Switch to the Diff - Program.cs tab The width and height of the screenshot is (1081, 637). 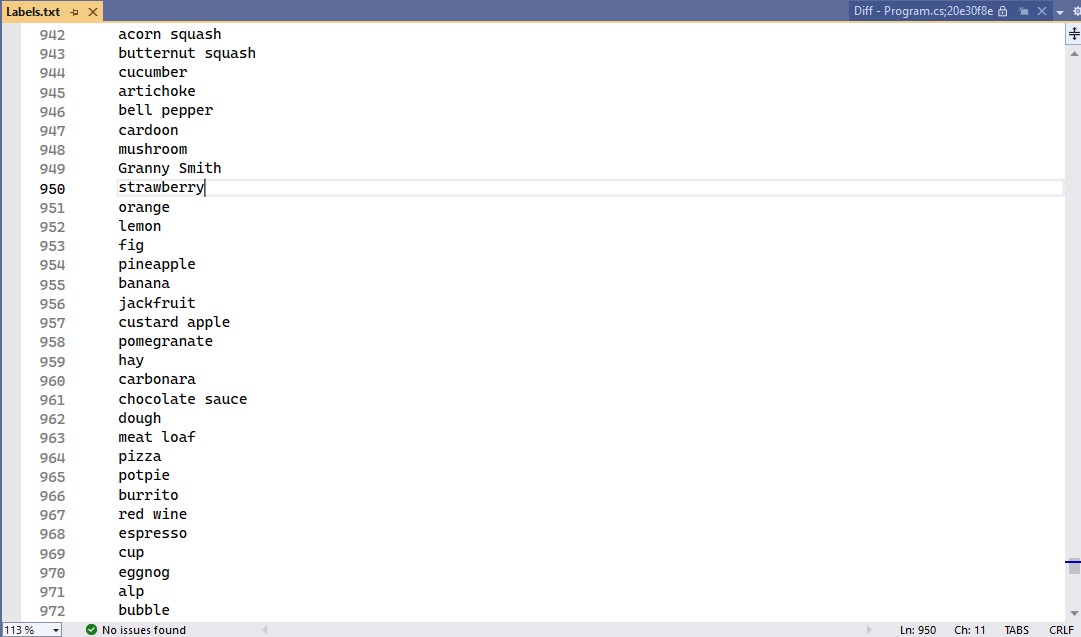921,11
